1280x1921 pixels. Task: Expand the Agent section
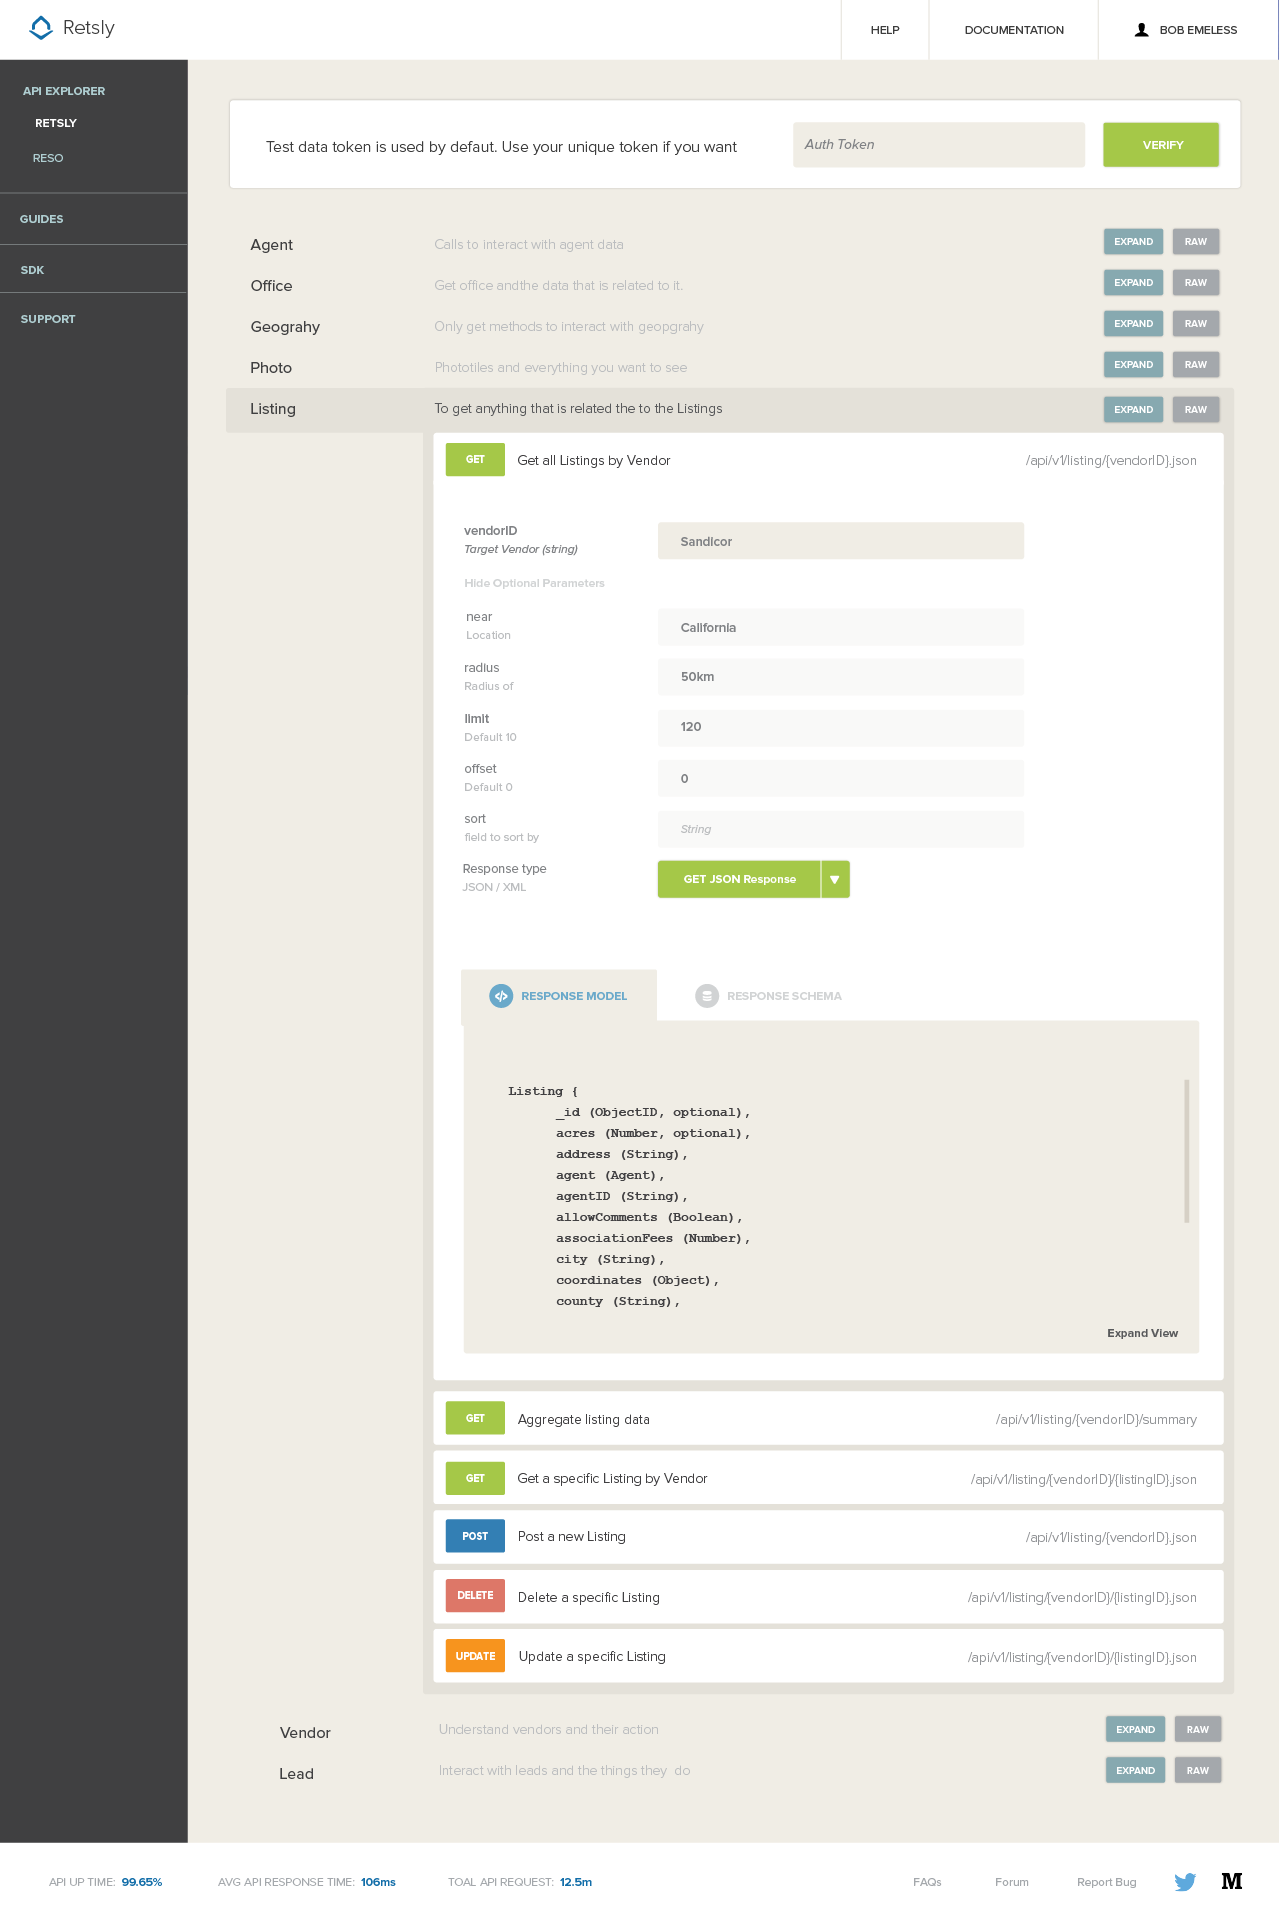[1133, 242]
